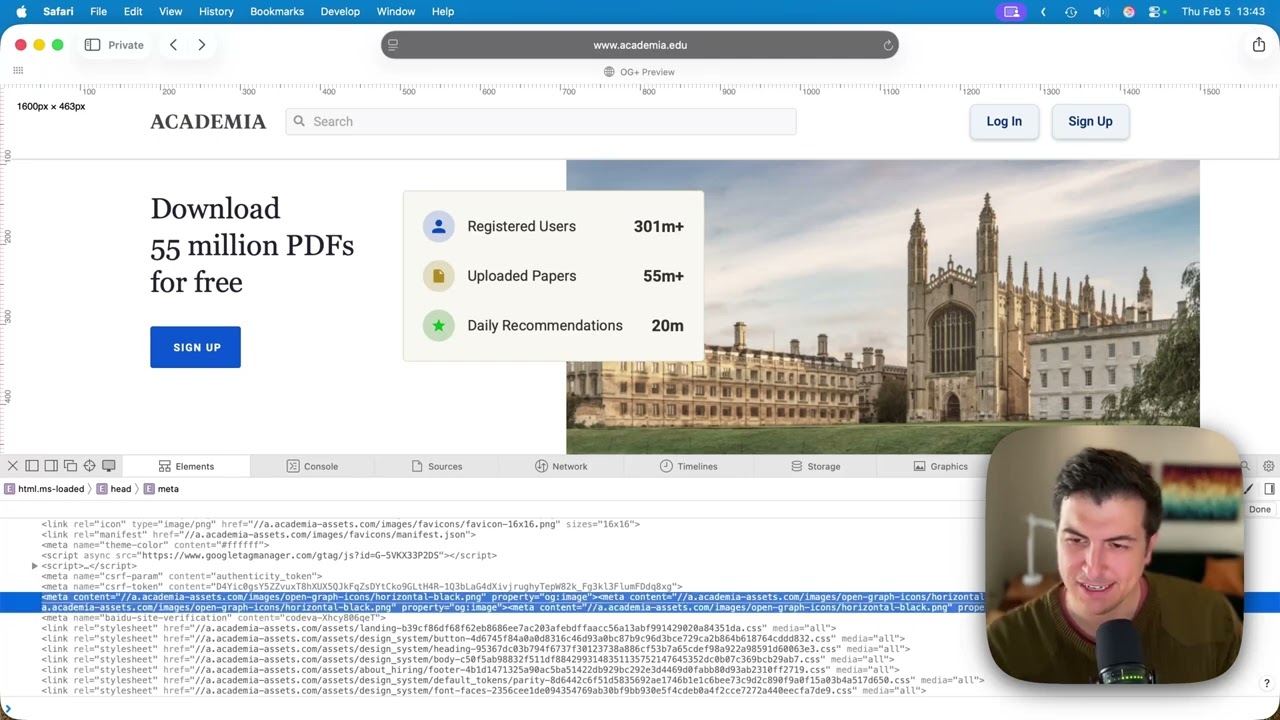The height and width of the screenshot is (720, 1280).
Task: Open the Share menu in Safari
Action: (x=1258, y=45)
